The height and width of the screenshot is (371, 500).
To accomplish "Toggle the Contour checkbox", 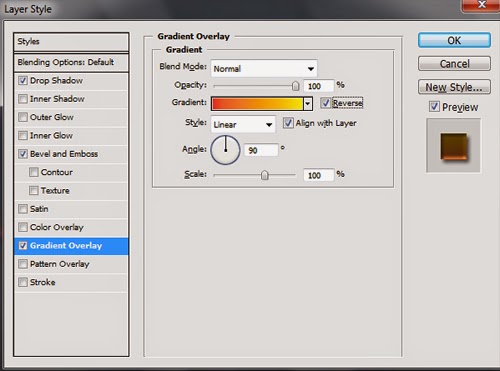I will tap(34, 172).
